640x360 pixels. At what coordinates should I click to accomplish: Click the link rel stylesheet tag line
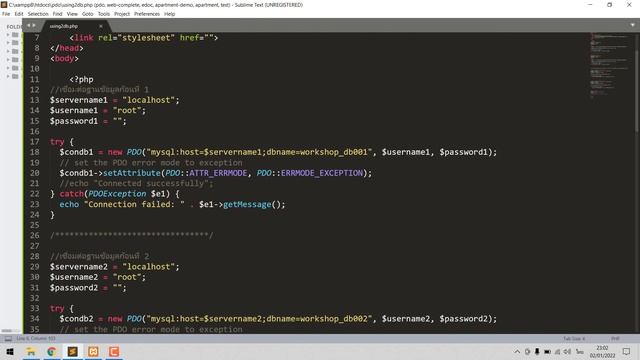144,38
